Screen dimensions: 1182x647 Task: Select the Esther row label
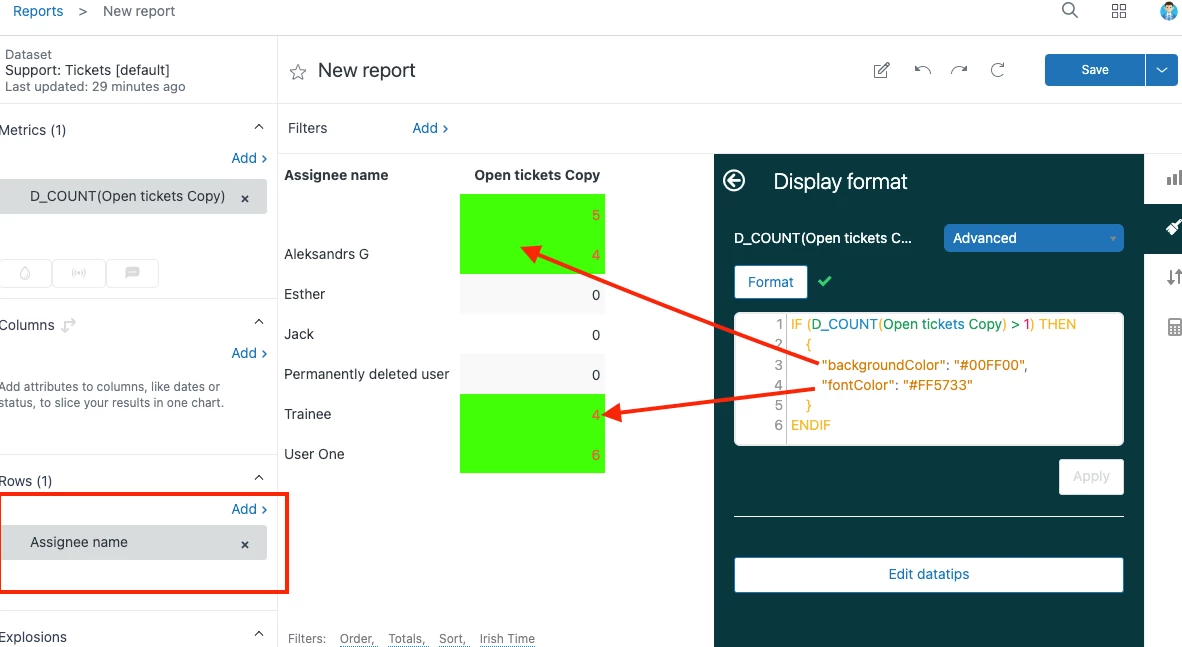[x=305, y=294]
